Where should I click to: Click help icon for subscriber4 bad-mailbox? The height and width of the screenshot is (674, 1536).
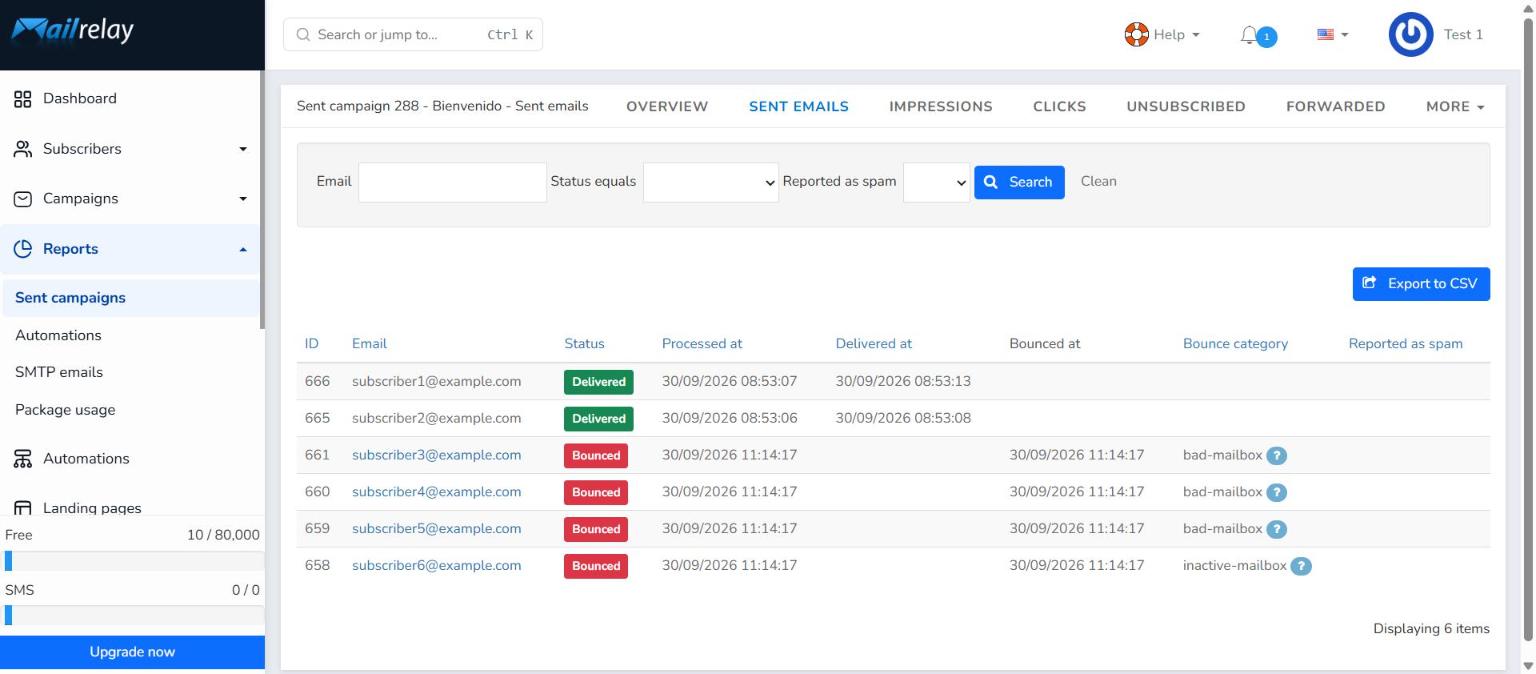pos(1277,493)
